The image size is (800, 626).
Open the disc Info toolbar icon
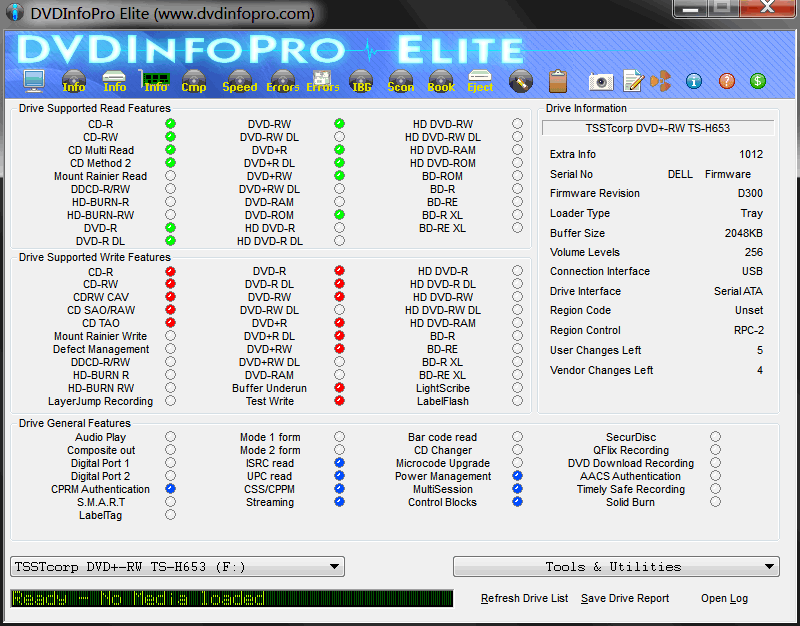pyautogui.click(x=73, y=82)
